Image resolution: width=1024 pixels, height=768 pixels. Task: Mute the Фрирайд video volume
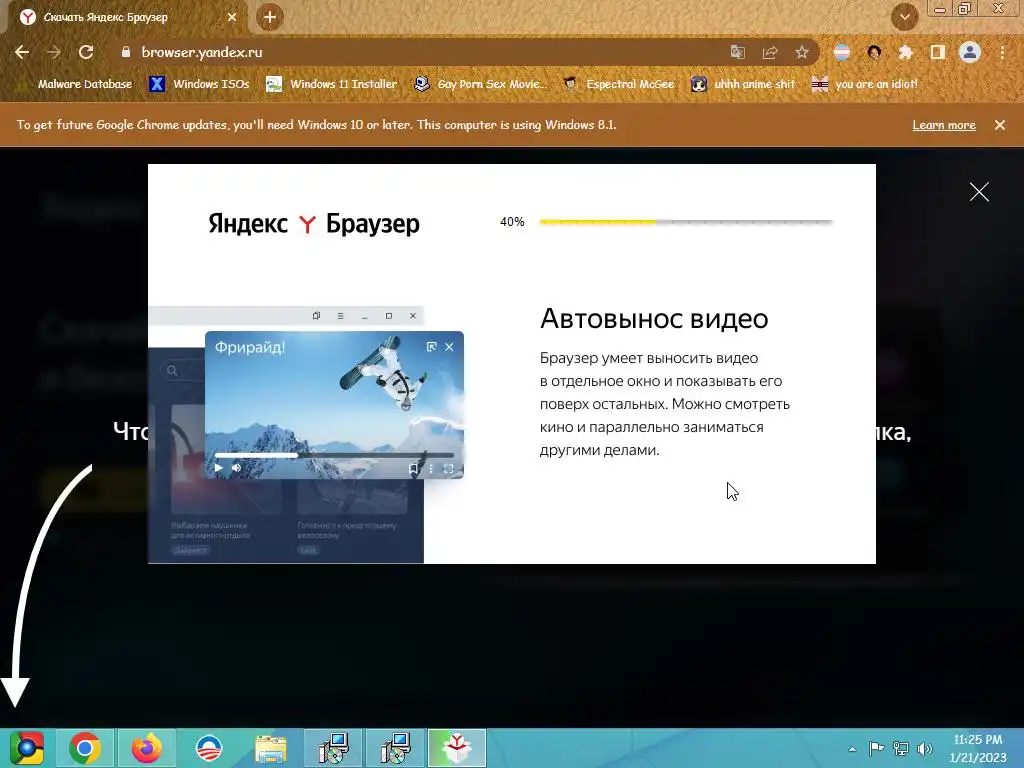(236, 468)
